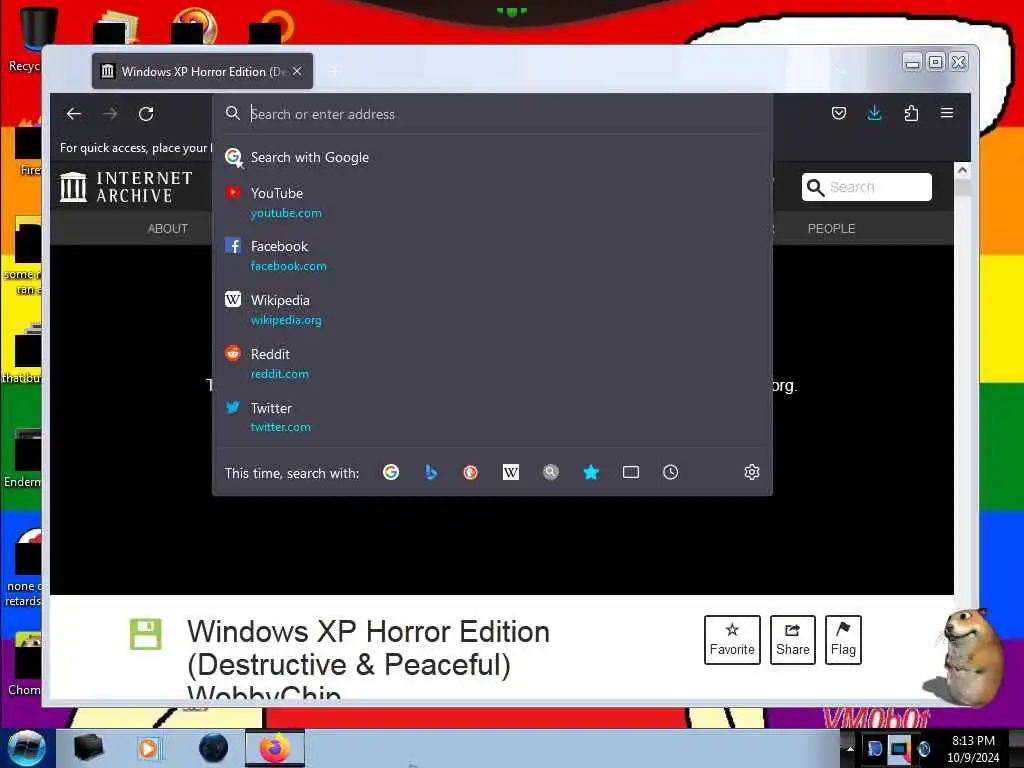Viewport: 1024px width, 768px height.
Task: Open the Firefox hamburger menu
Action: coord(947,113)
